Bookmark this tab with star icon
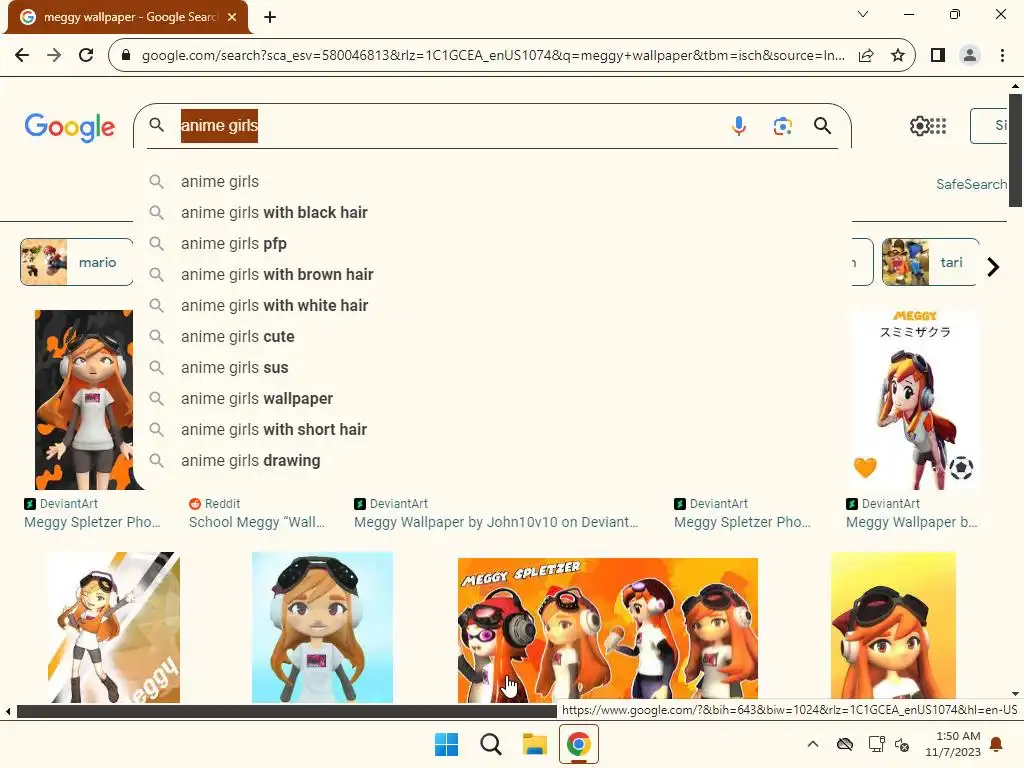The image size is (1024, 768). 898,55
